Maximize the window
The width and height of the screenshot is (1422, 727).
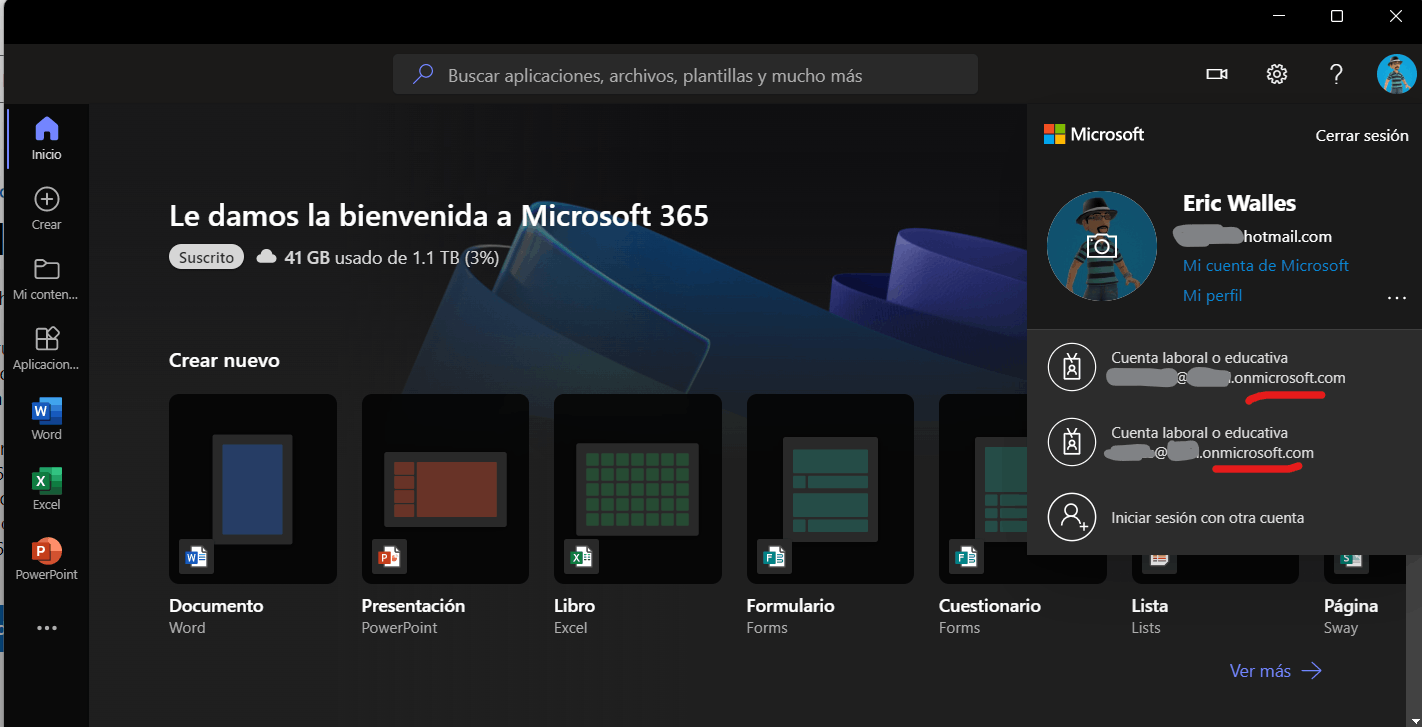coord(1337,15)
